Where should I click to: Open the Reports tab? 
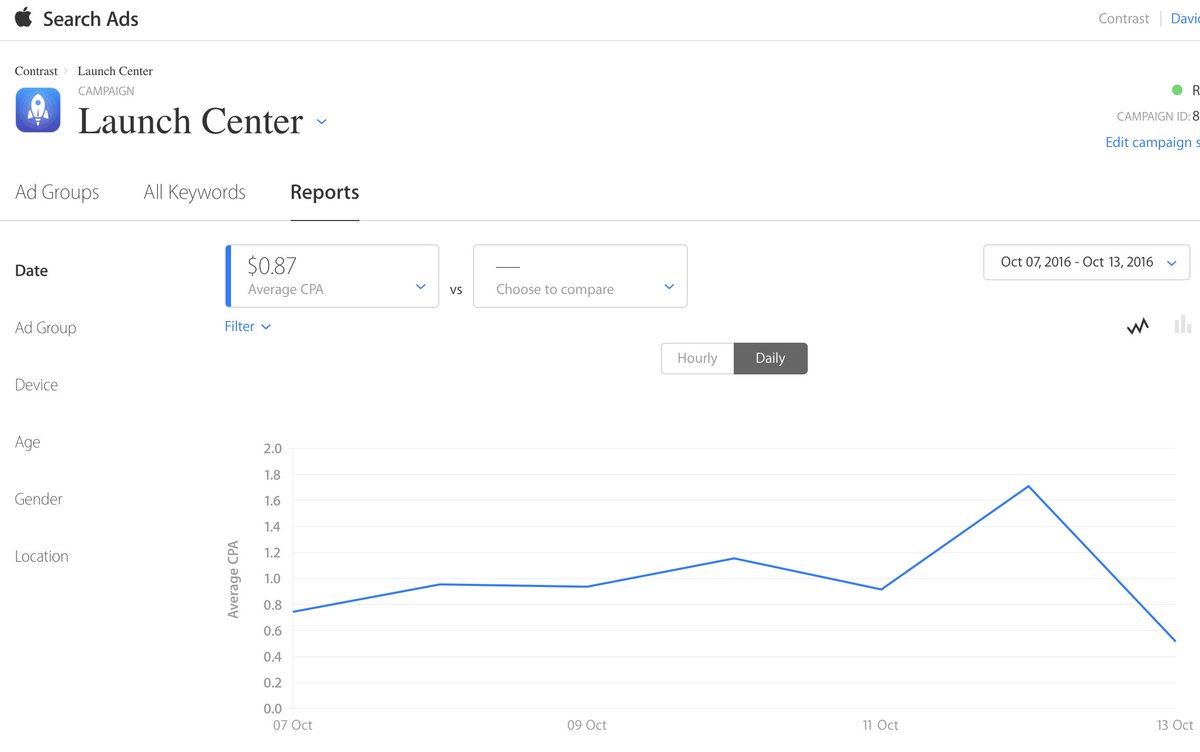[325, 192]
